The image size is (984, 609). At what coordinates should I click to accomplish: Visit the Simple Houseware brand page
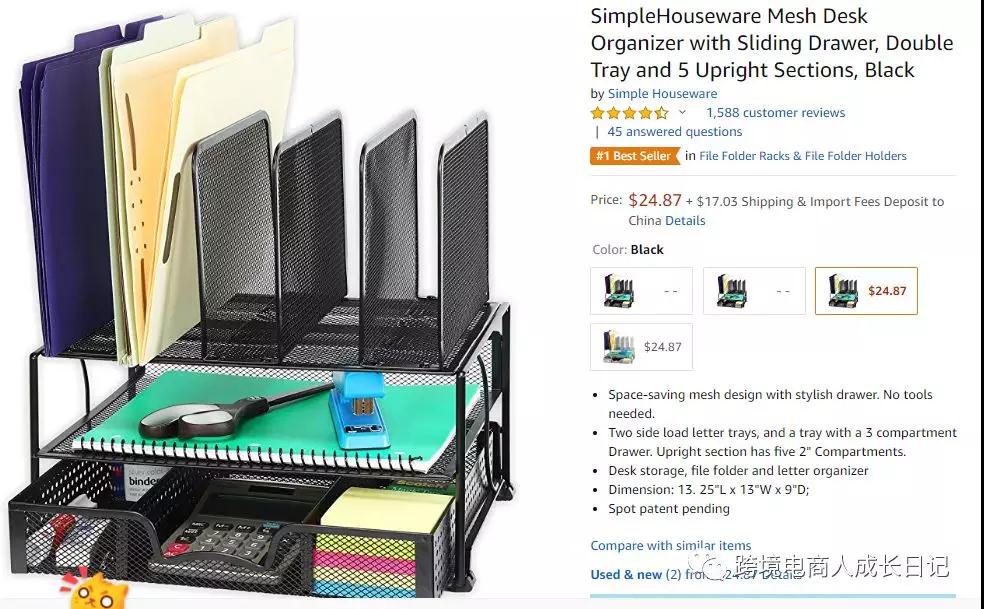(662, 94)
